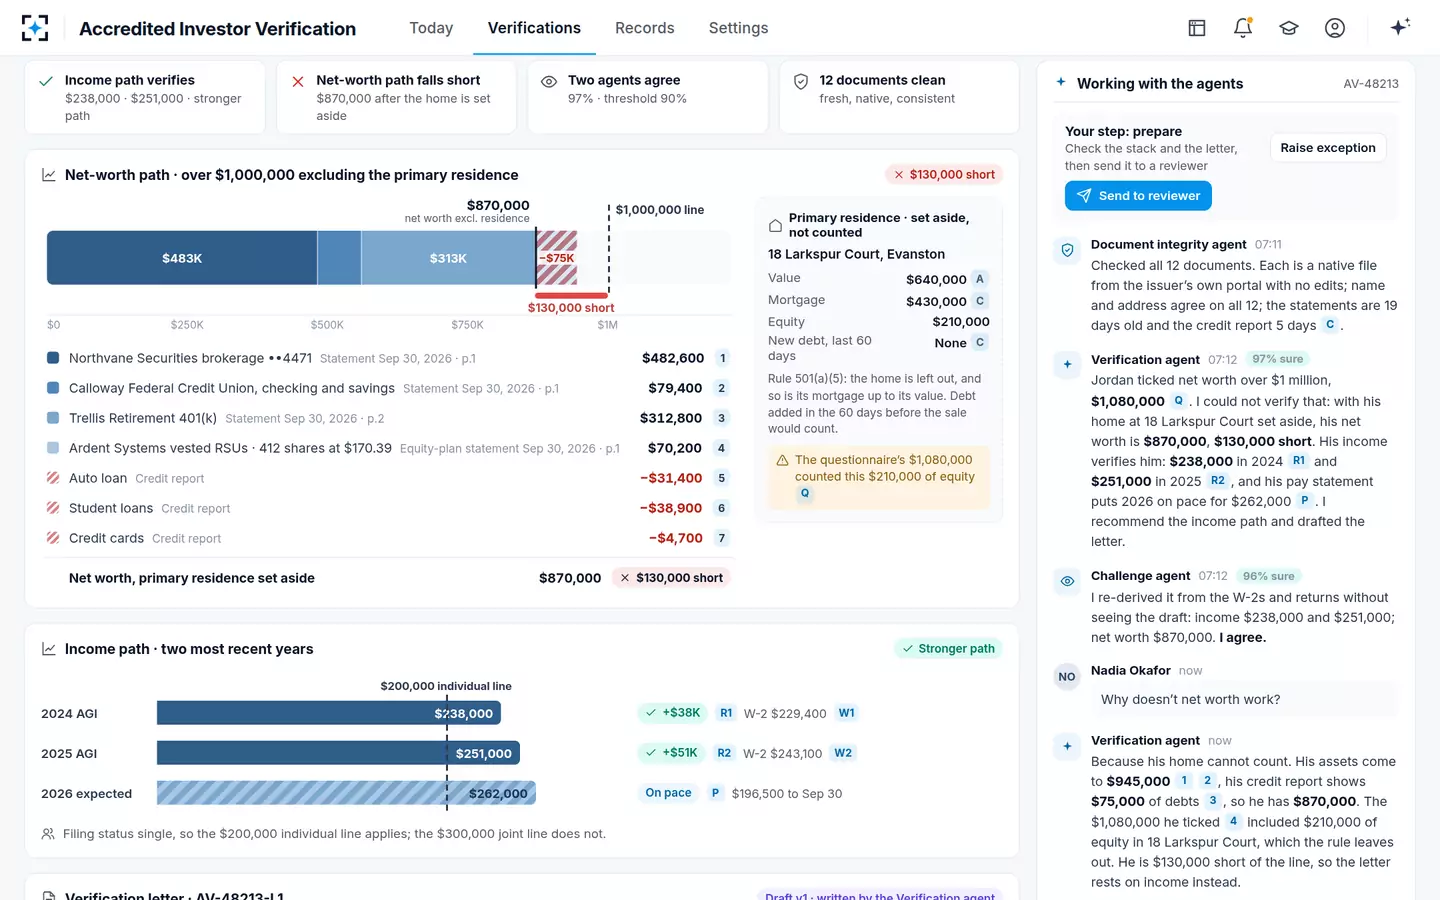1440x900 pixels.
Task: Click the Stronger path badge
Action: point(948,649)
